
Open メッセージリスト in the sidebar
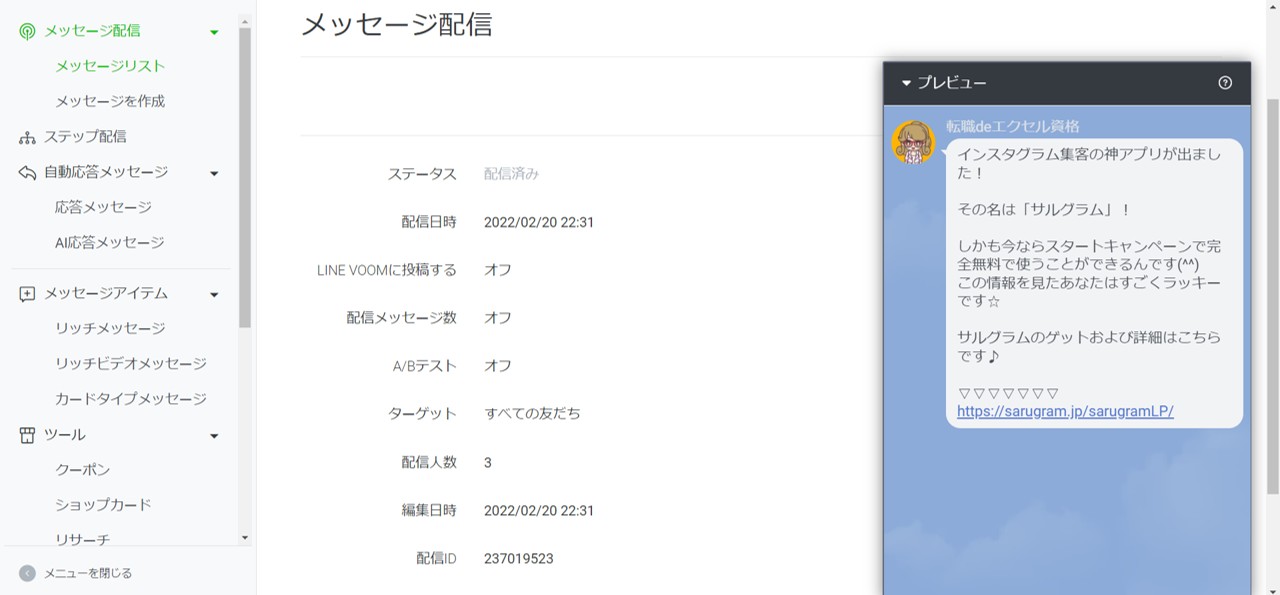tap(110, 66)
